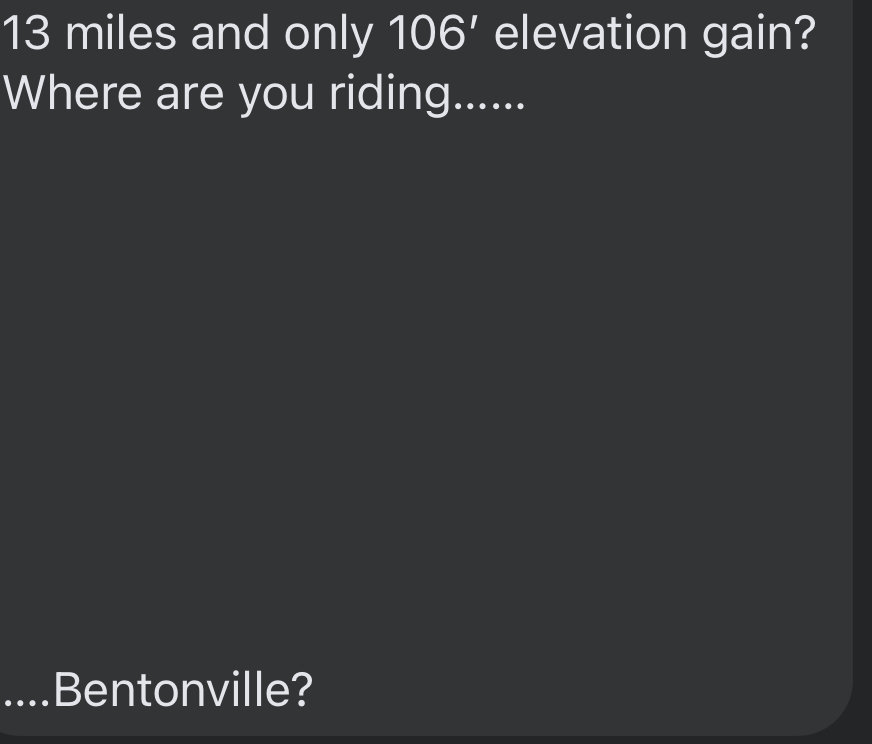Screen dimensions: 872x744
Task: Click the dark strip right of the bubble
Action: coord(863,372)
